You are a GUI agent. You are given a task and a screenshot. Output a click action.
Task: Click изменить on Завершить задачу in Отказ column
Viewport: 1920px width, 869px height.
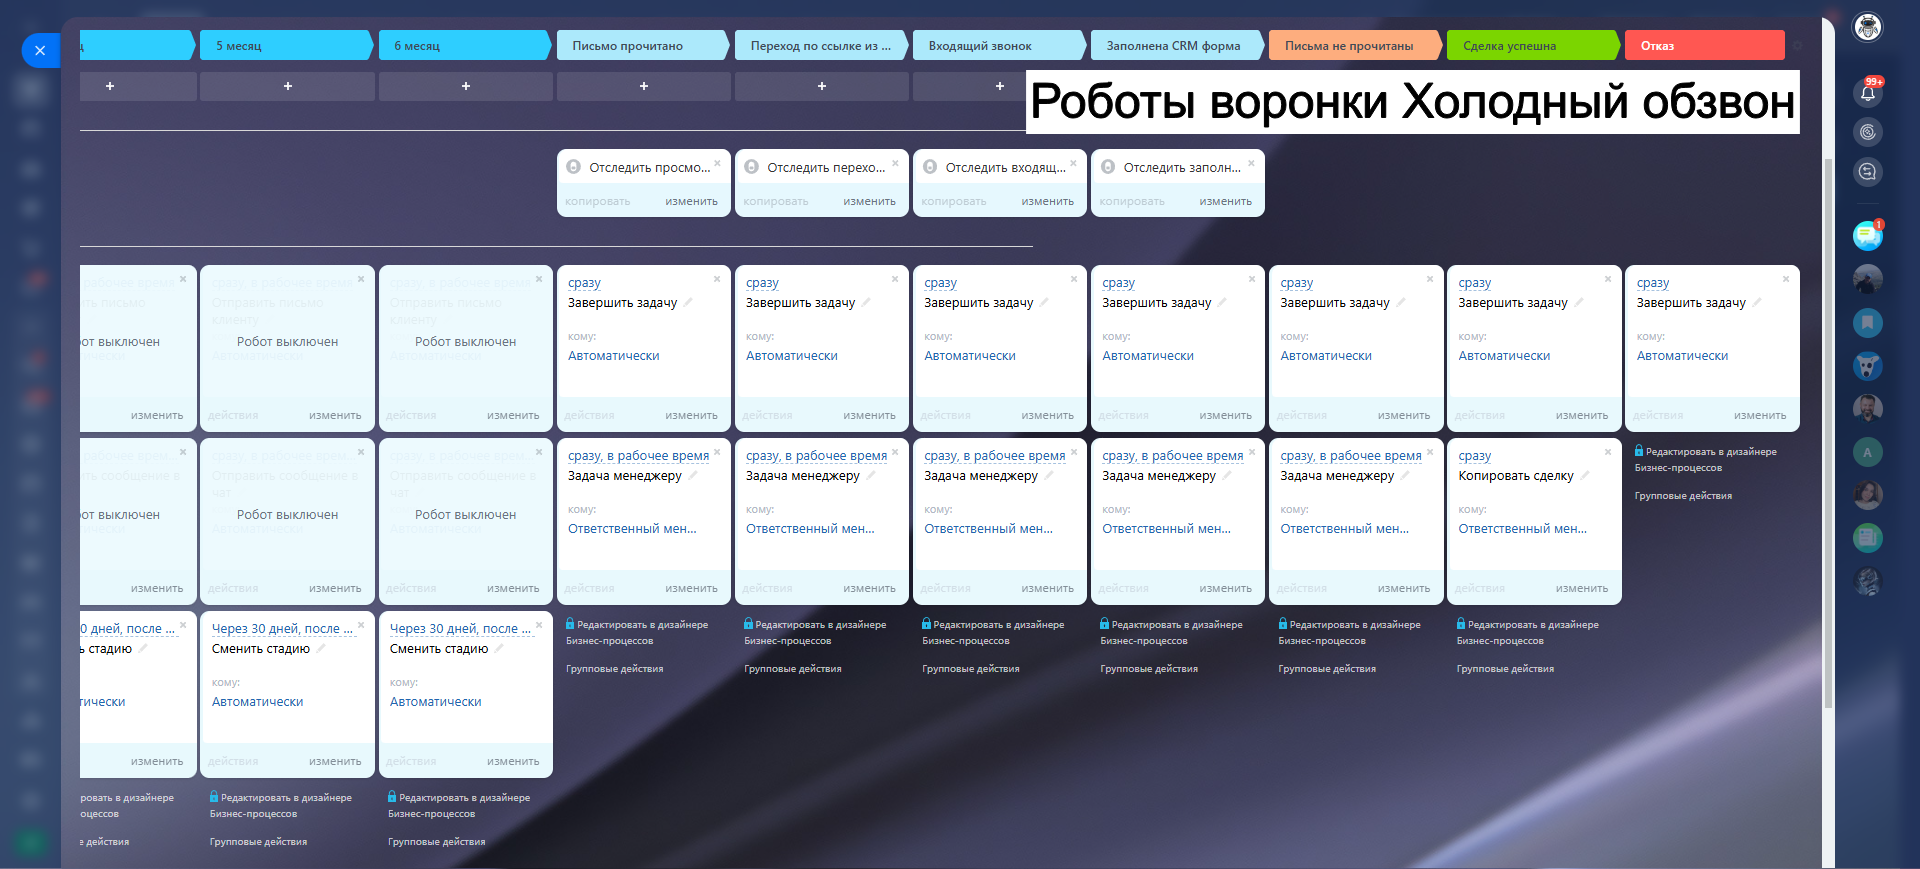1759,415
